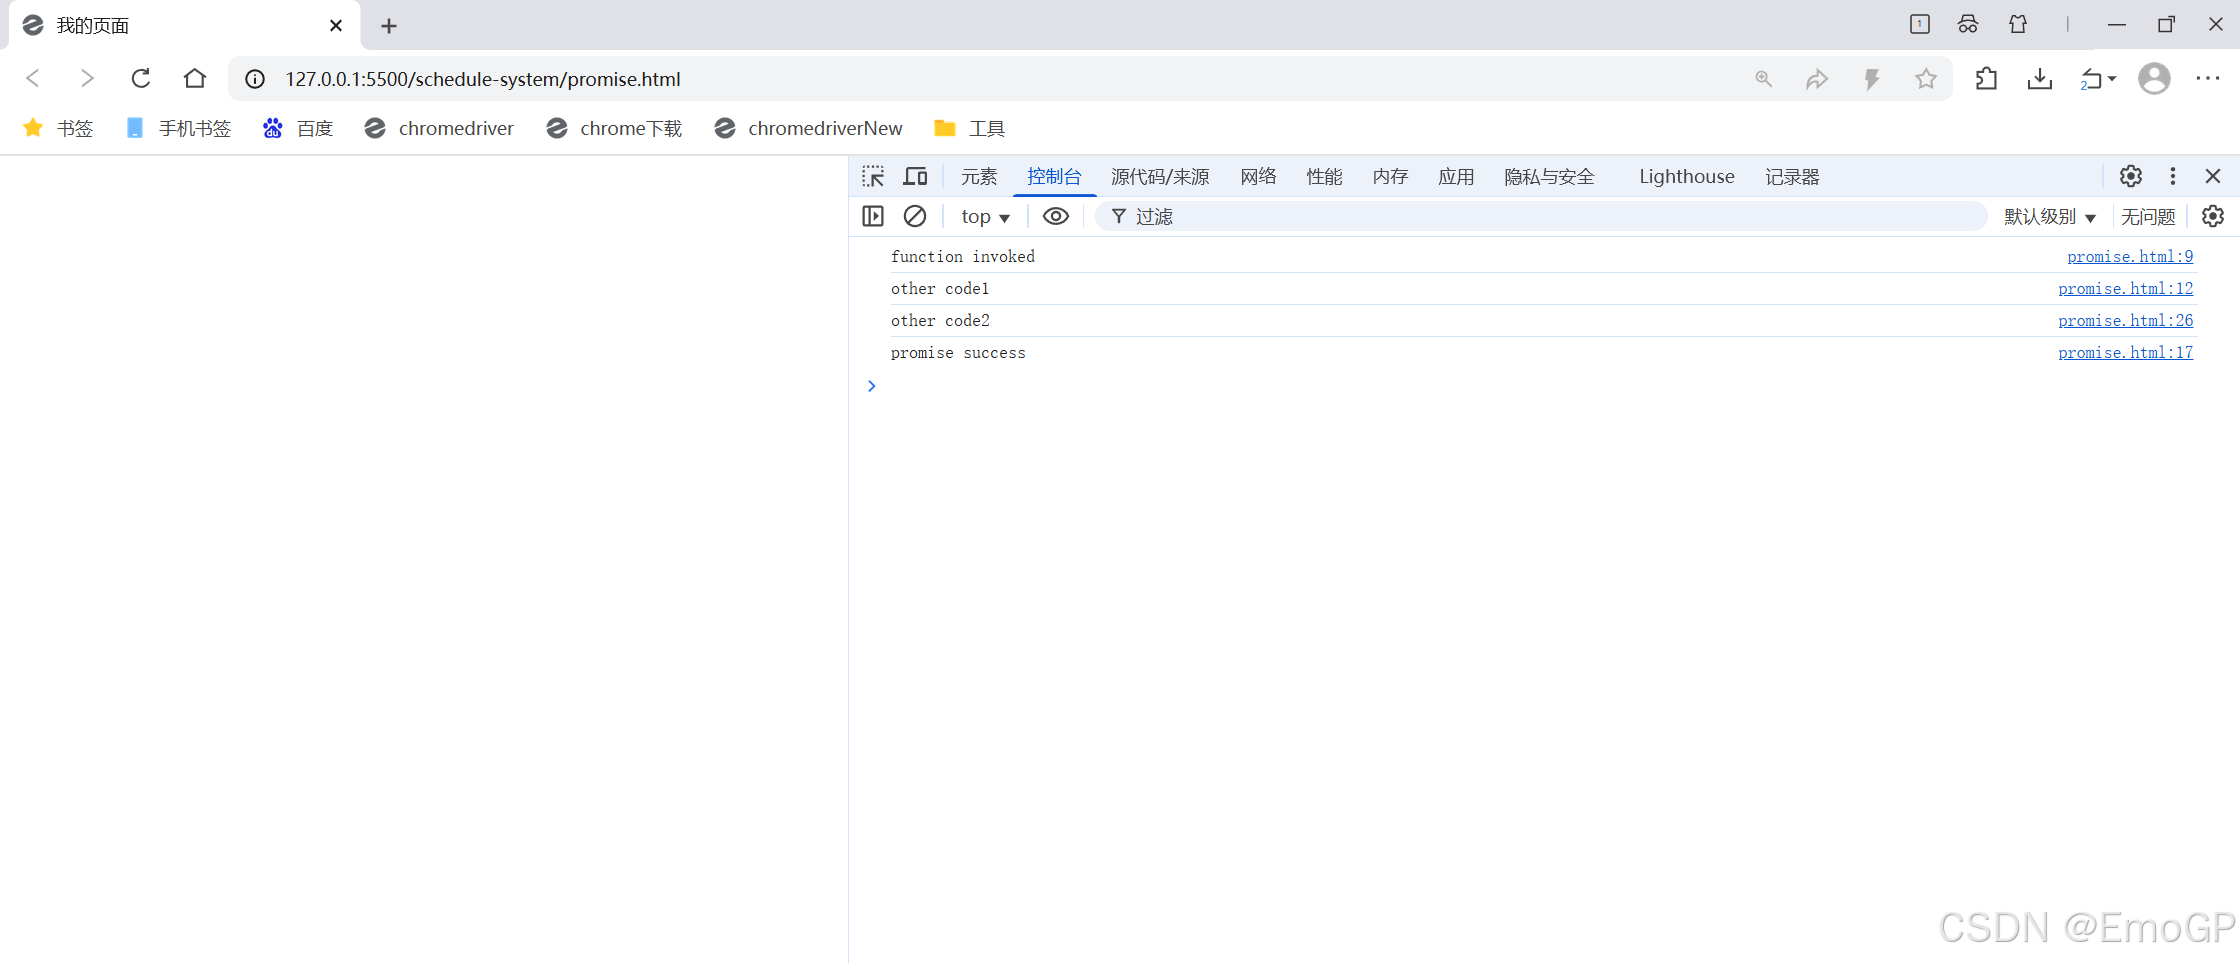2240x963 pixels.
Task: Open the 手机书签 bookmark
Action: point(178,128)
